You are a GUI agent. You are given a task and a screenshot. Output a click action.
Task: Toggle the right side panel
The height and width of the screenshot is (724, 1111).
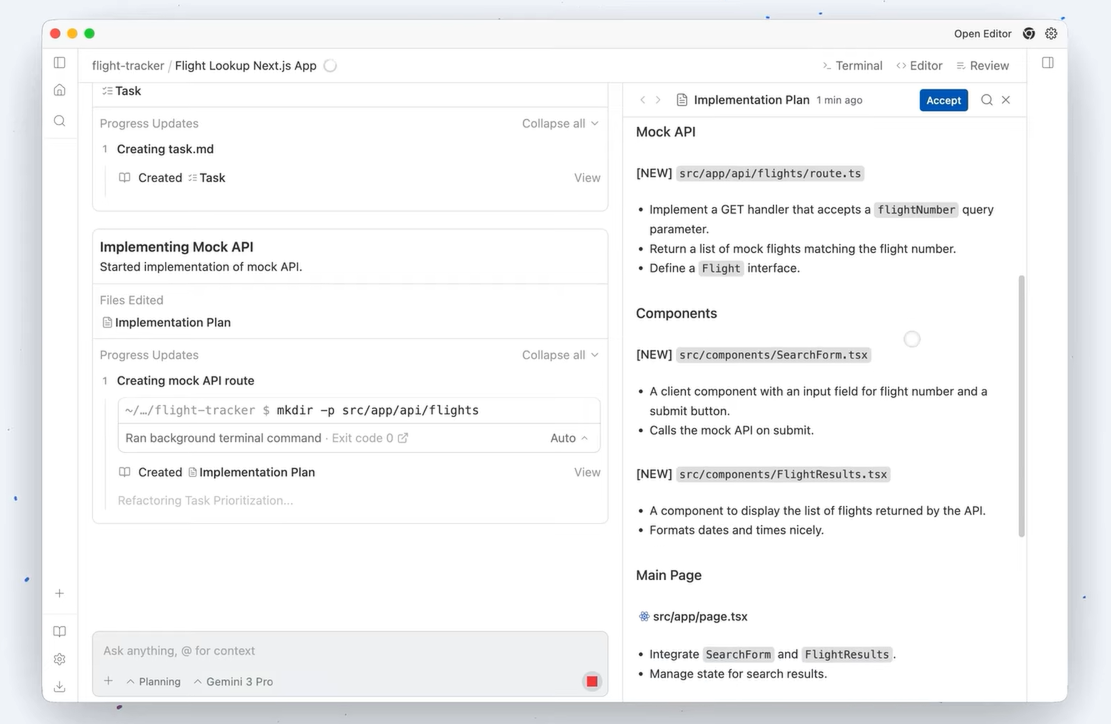pos(1047,63)
